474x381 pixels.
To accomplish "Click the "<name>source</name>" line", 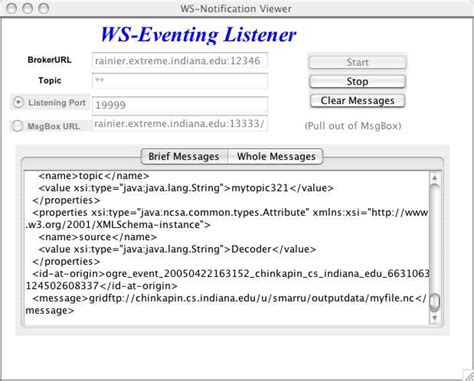I will tap(97, 237).
